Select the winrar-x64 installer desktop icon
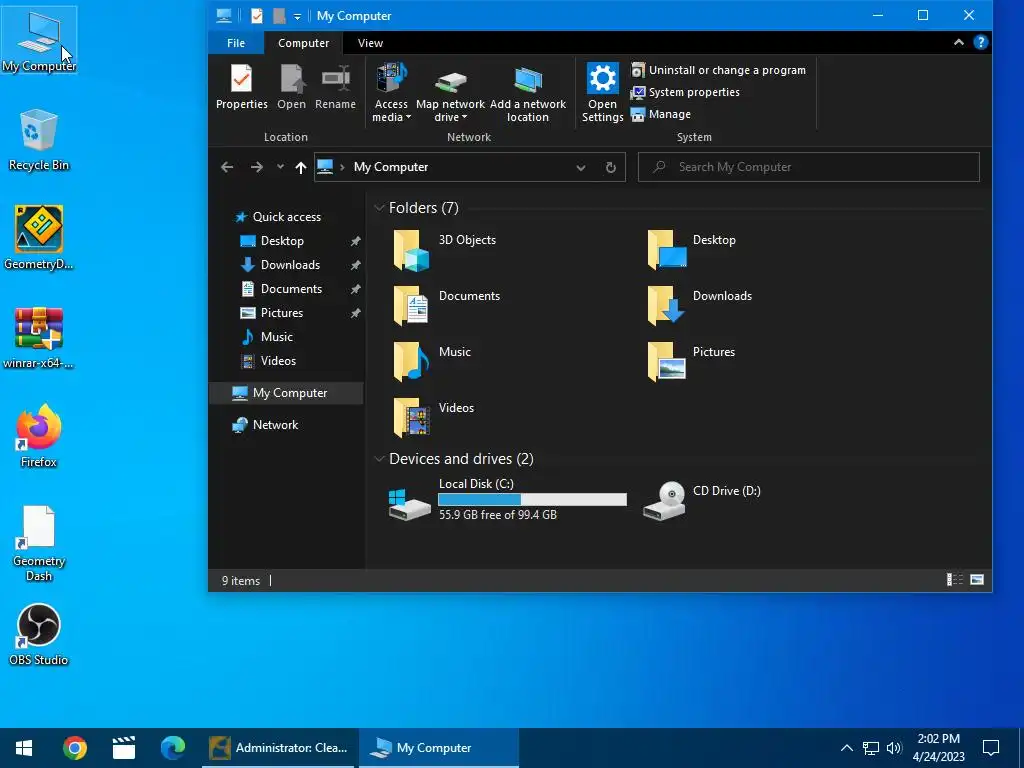This screenshot has width=1024, height=768. [x=39, y=338]
